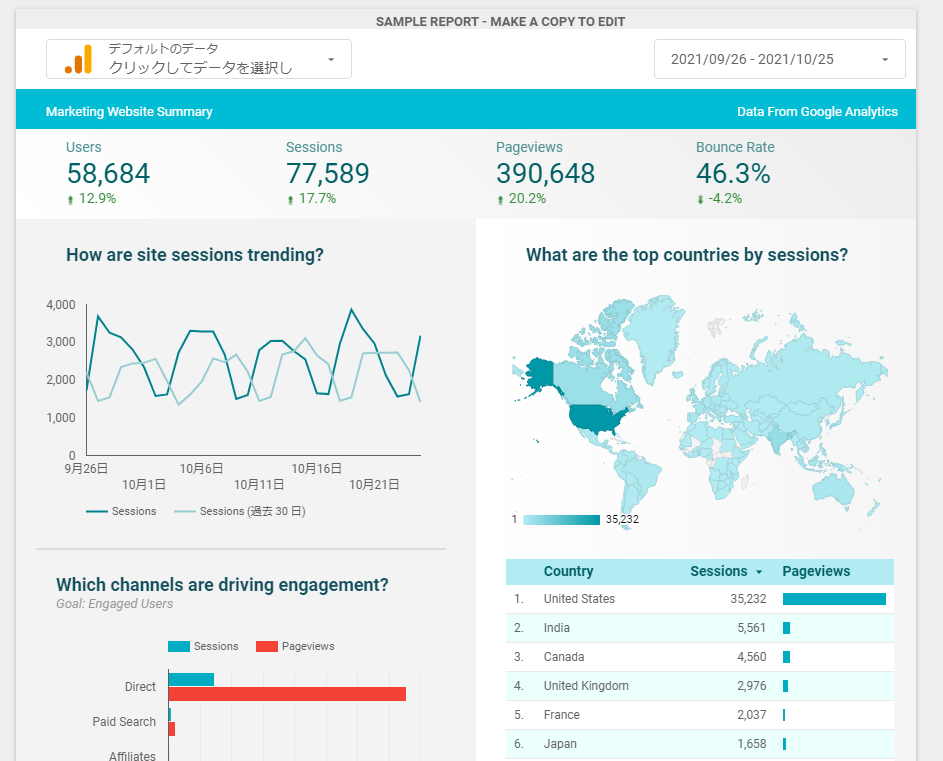This screenshot has width=943, height=761.
Task: Click Australia on the world map
Action: [x=833, y=487]
